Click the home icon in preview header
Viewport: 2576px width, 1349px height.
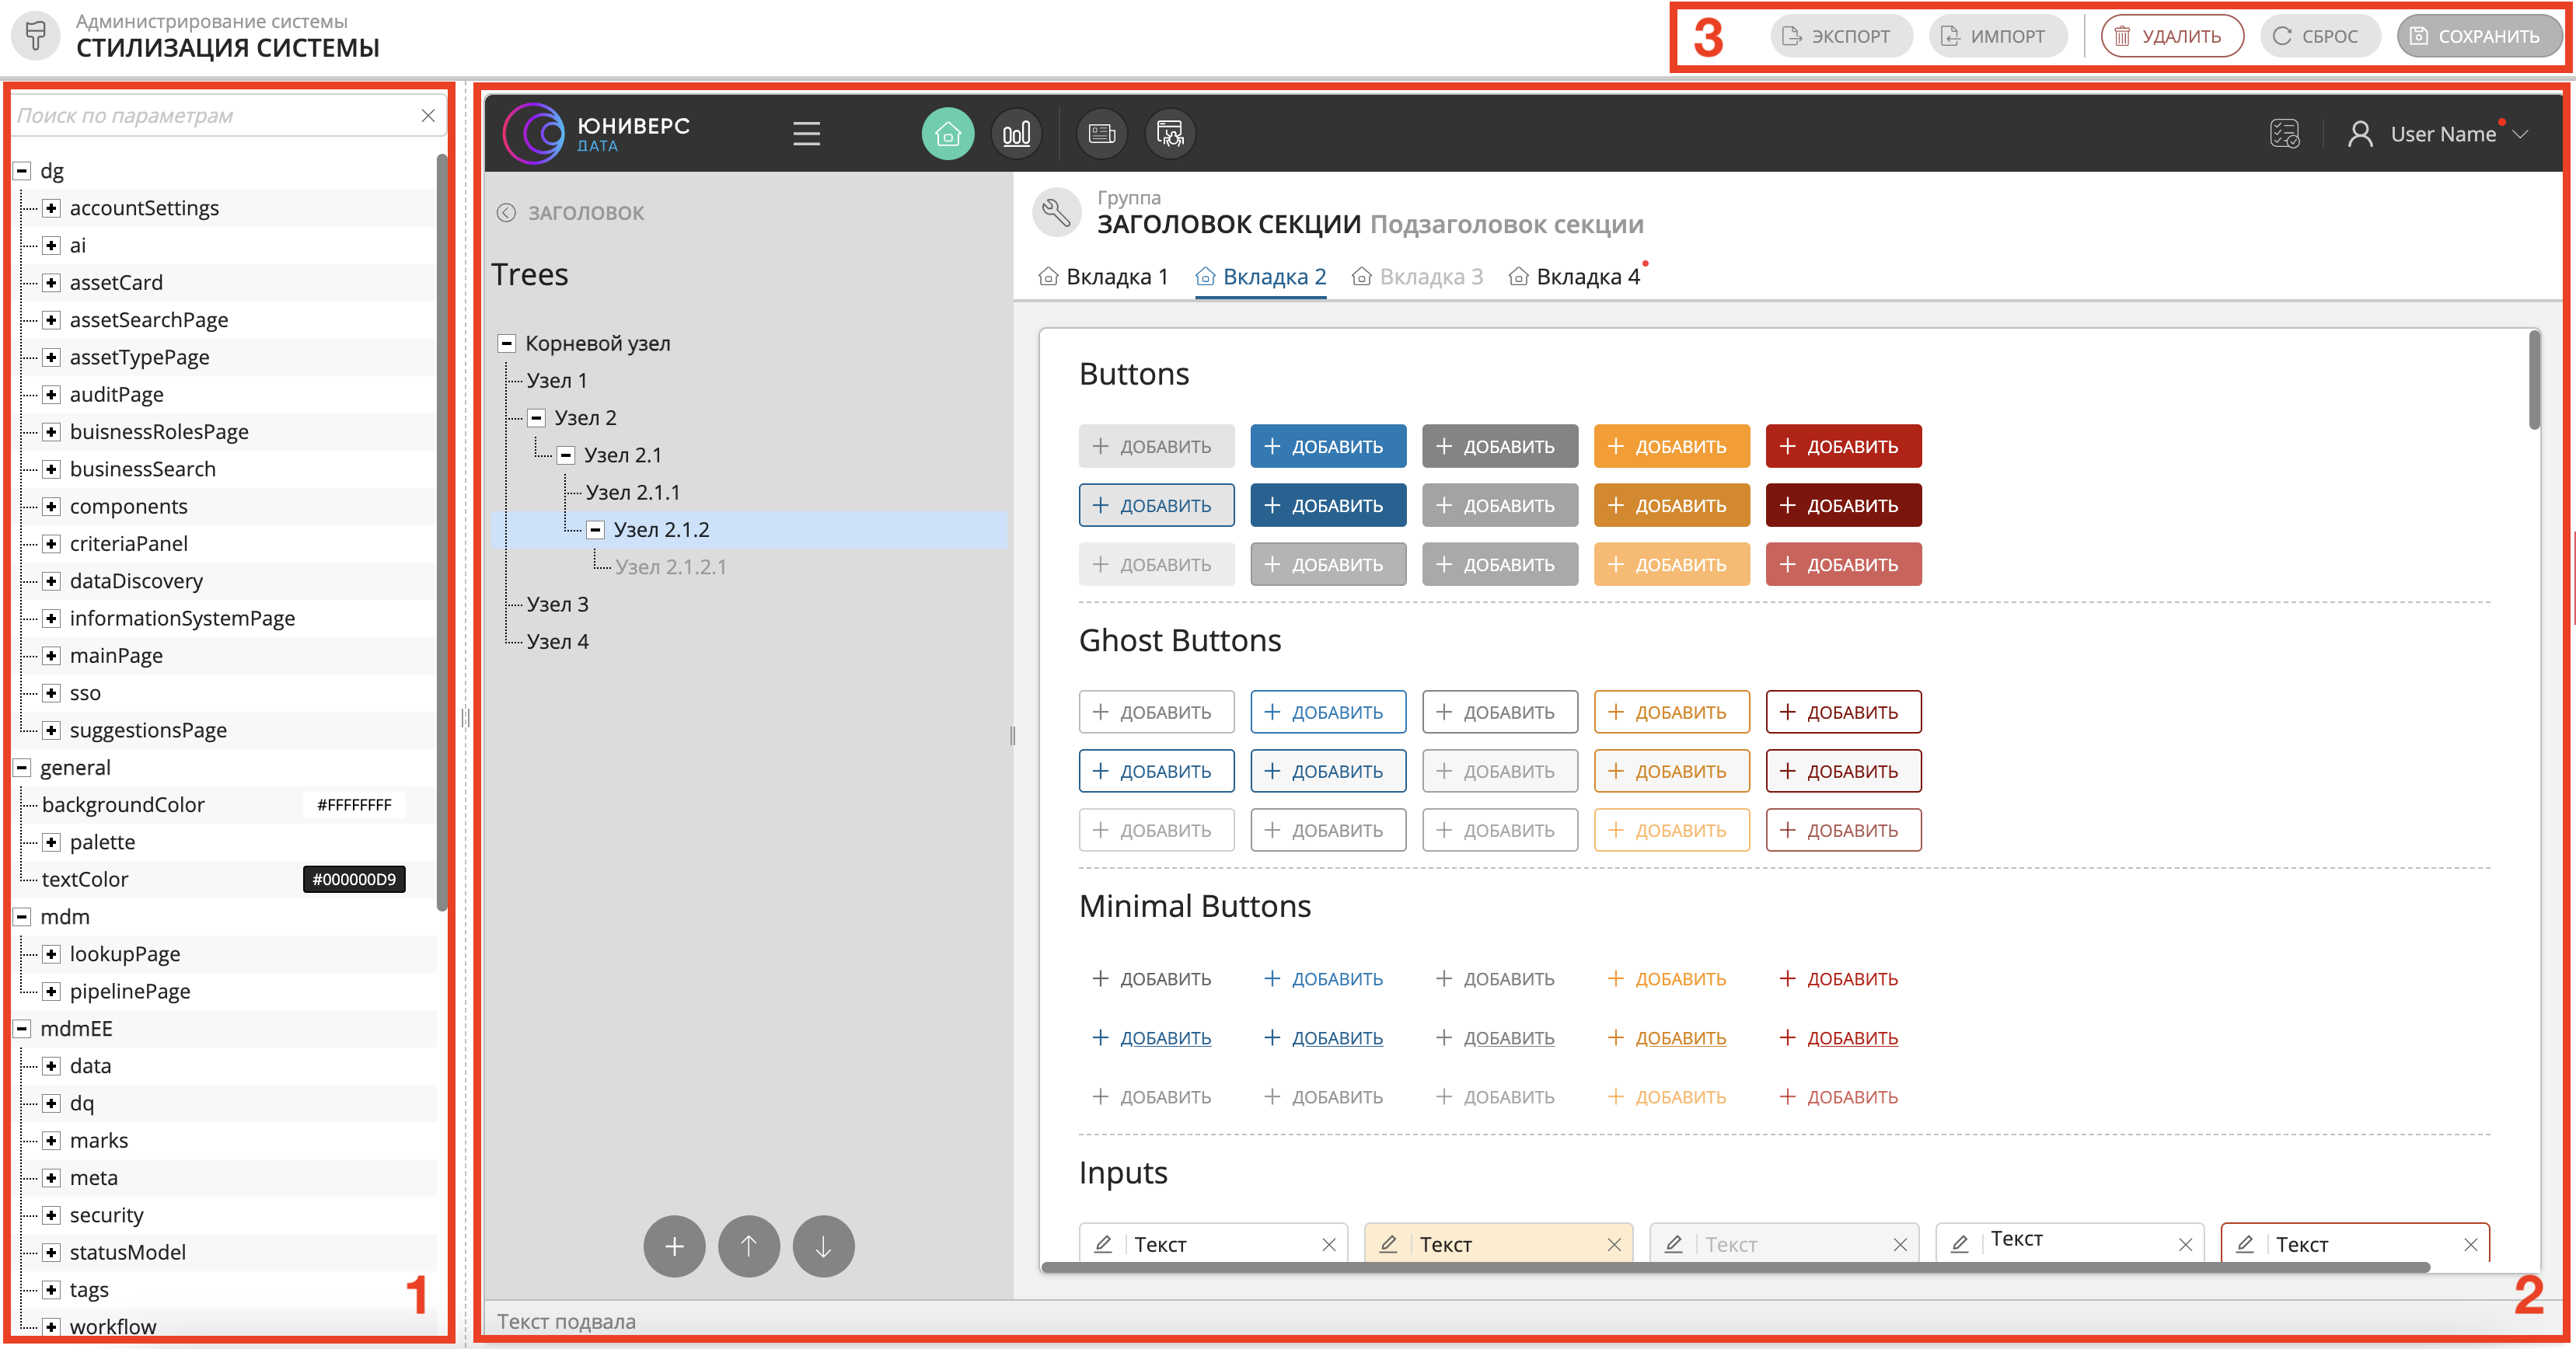coord(947,133)
